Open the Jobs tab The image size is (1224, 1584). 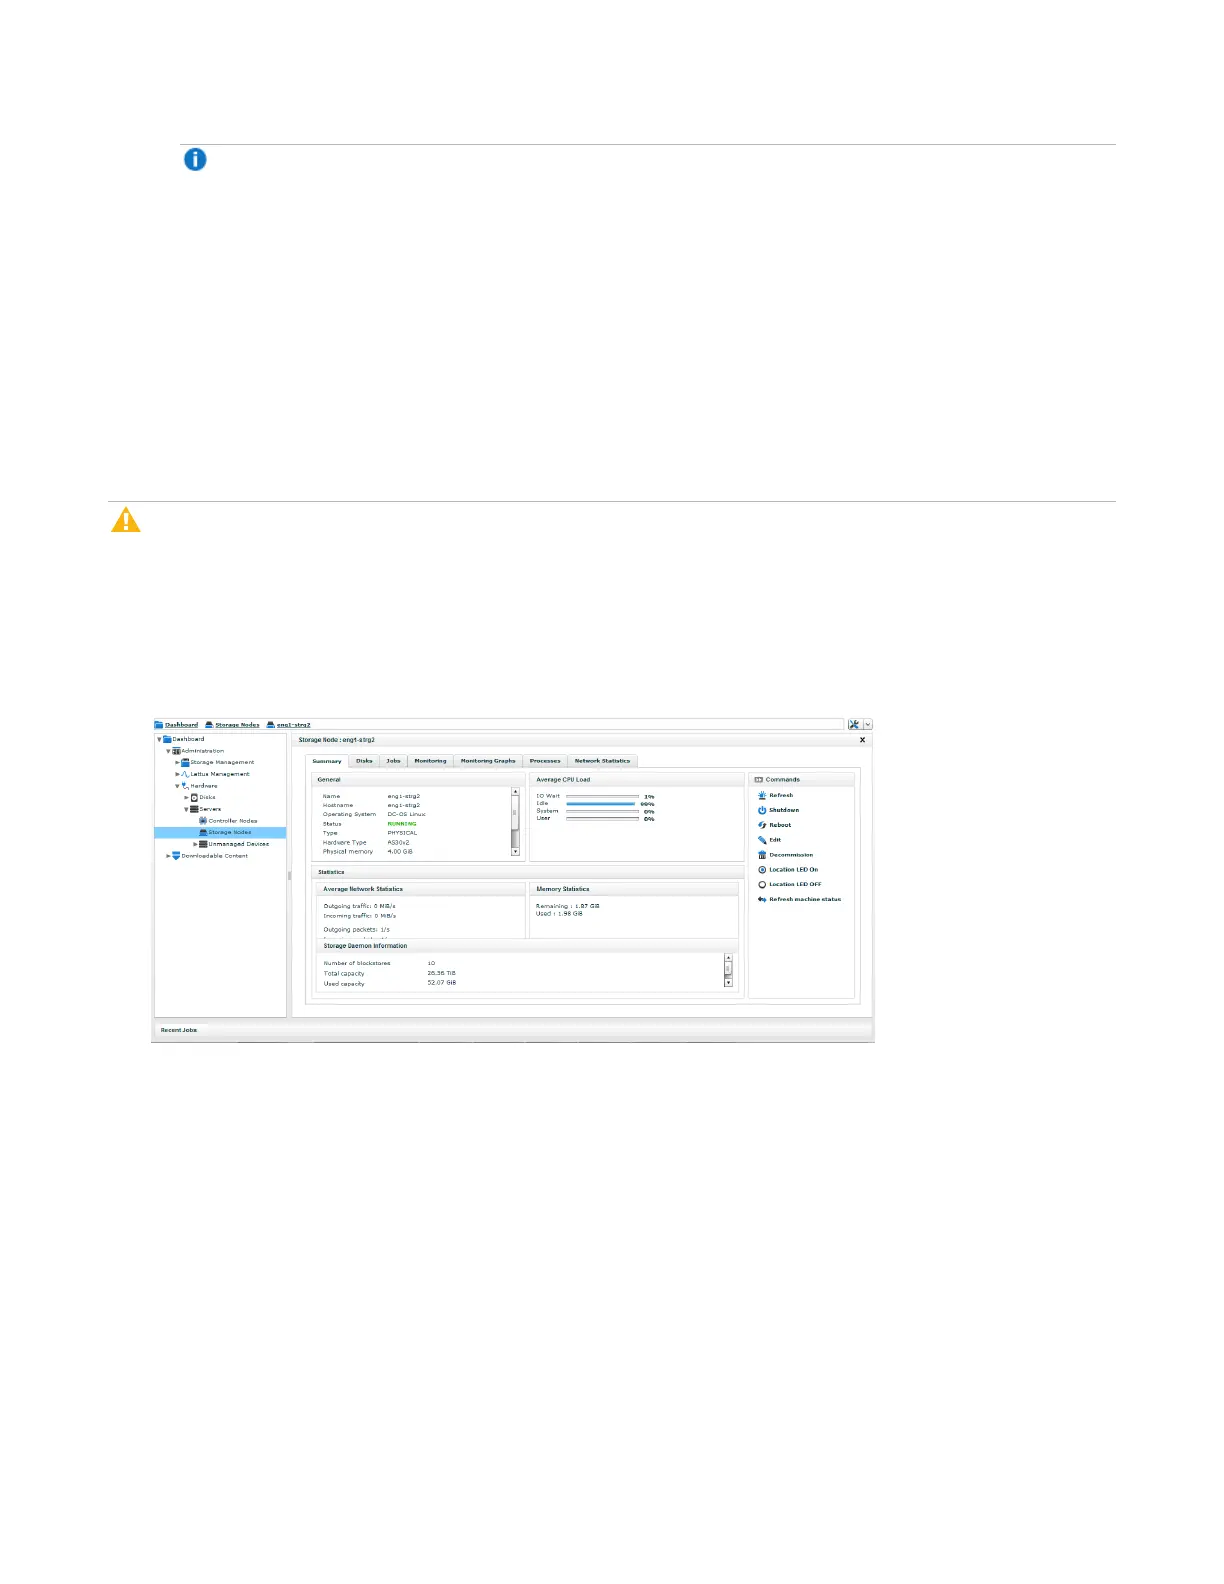click(x=393, y=761)
